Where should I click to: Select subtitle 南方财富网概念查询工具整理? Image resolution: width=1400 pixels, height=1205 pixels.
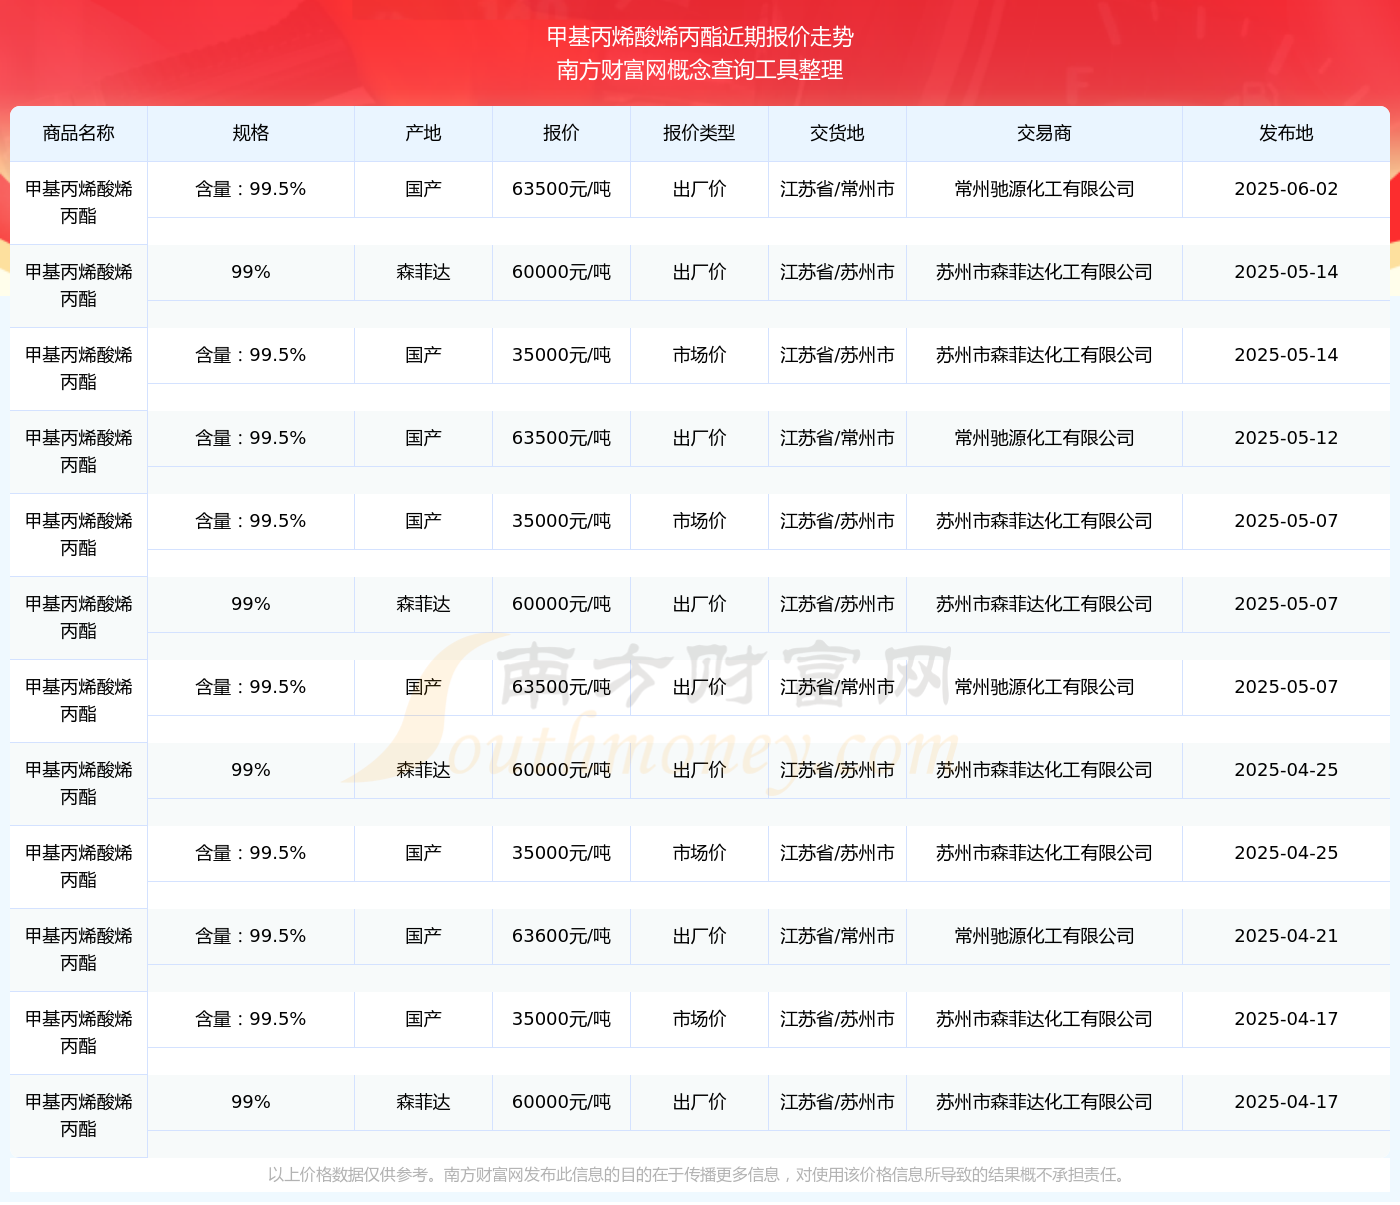coord(700,70)
